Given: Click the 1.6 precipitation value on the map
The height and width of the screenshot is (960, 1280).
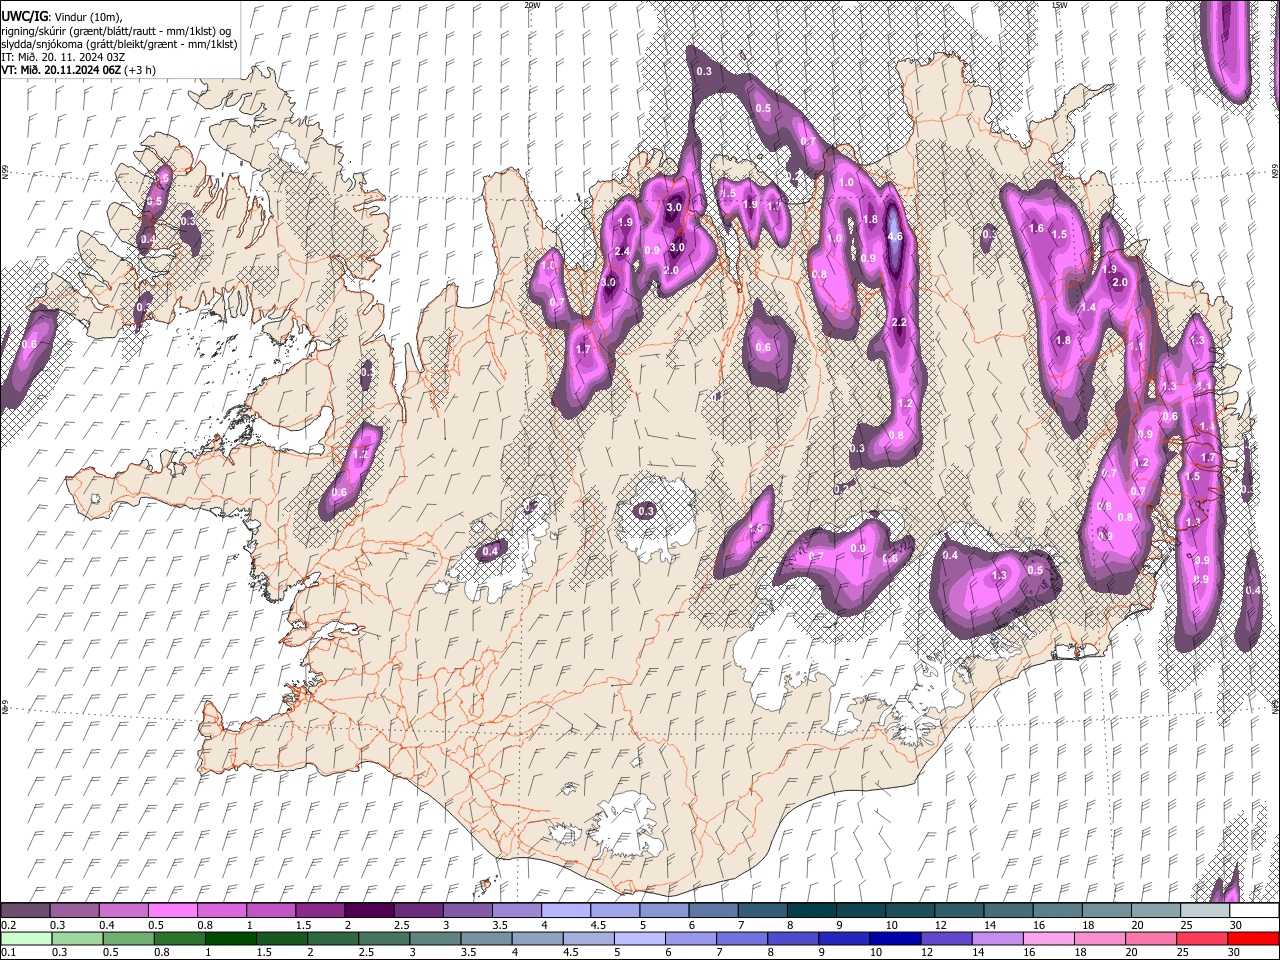Looking at the screenshot, I should click(1036, 229).
